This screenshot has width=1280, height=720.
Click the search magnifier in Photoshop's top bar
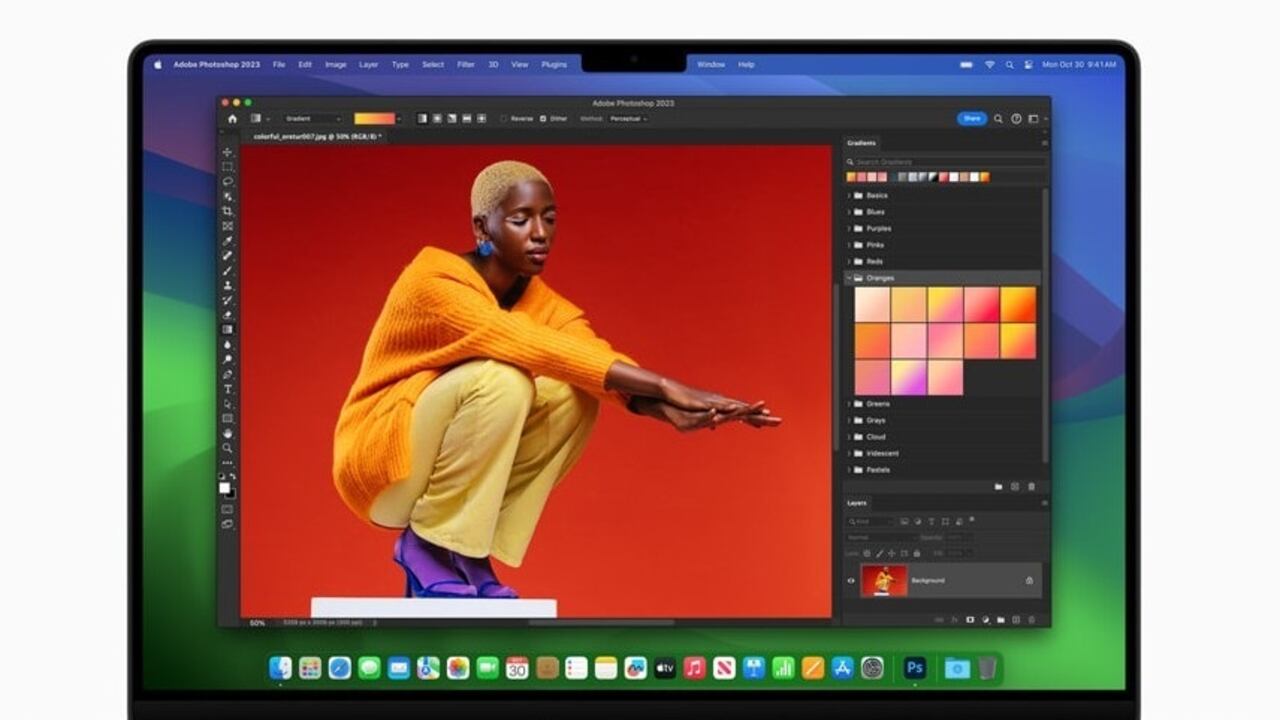click(997, 117)
